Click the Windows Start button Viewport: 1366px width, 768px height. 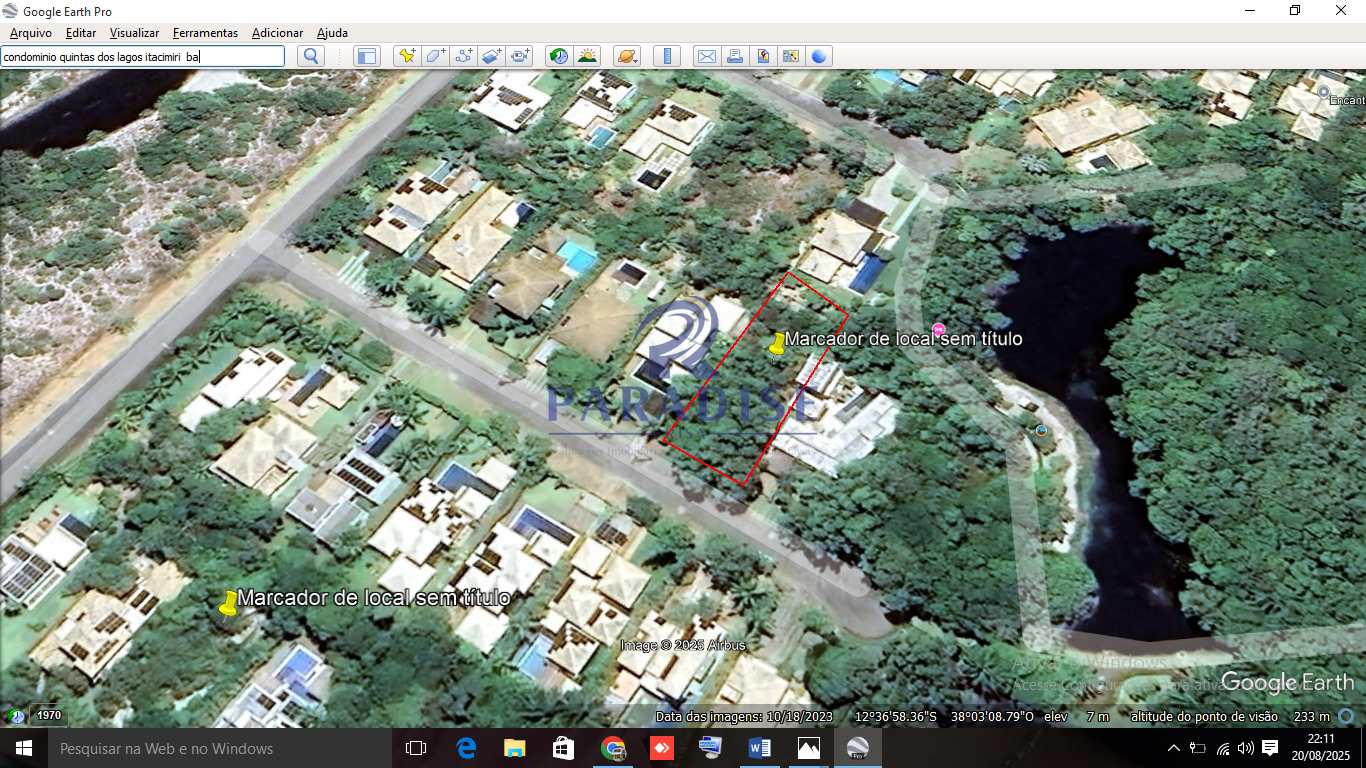pos(23,748)
